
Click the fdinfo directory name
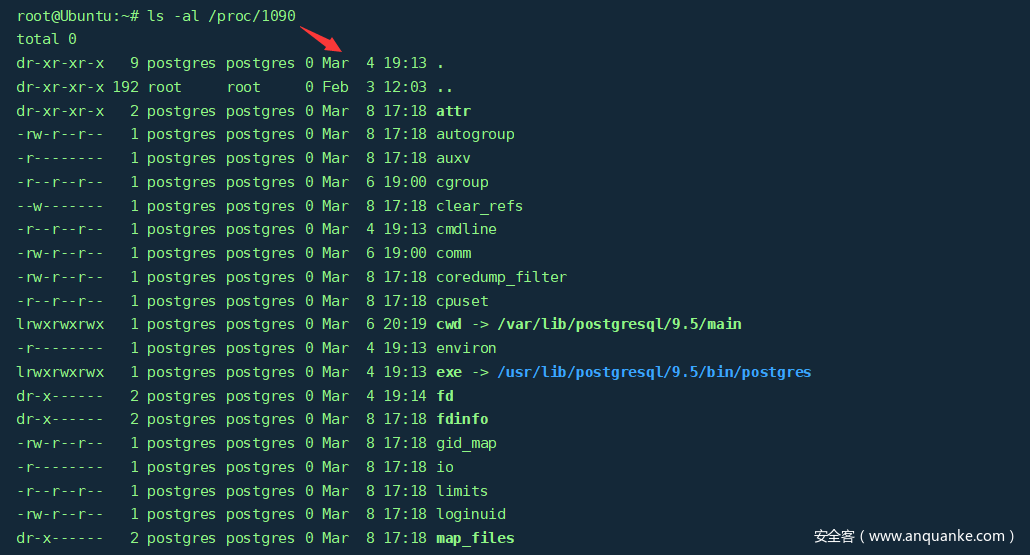462,419
